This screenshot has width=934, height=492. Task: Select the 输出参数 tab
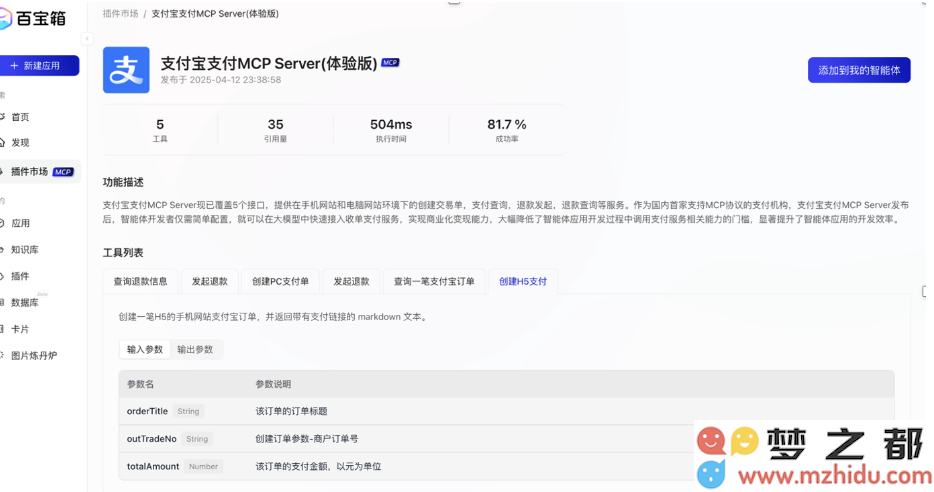coord(195,350)
